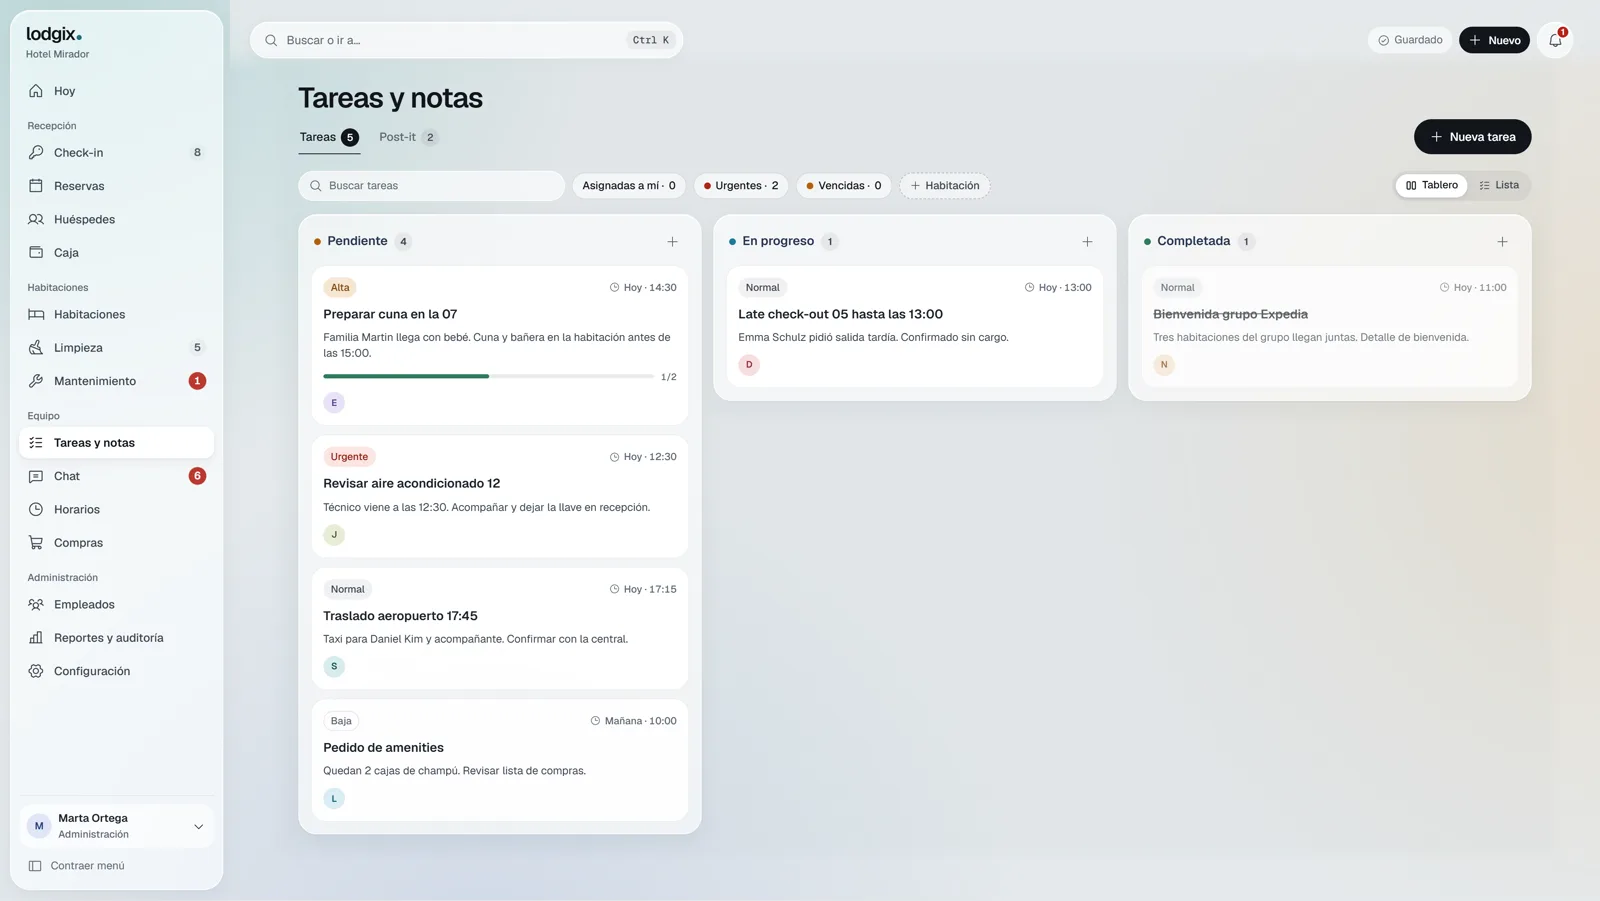The height and width of the screenshot is (901, 1600).
Task: Open the Traslado aeropuerto 17:45 task title
Action: coord(400,616)
